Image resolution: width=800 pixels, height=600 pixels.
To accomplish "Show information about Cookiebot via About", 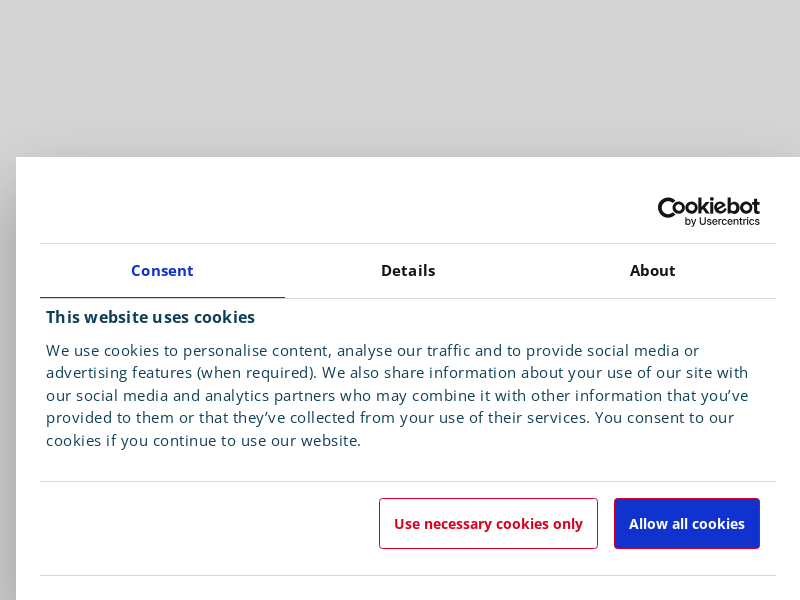I will point(652,271).
